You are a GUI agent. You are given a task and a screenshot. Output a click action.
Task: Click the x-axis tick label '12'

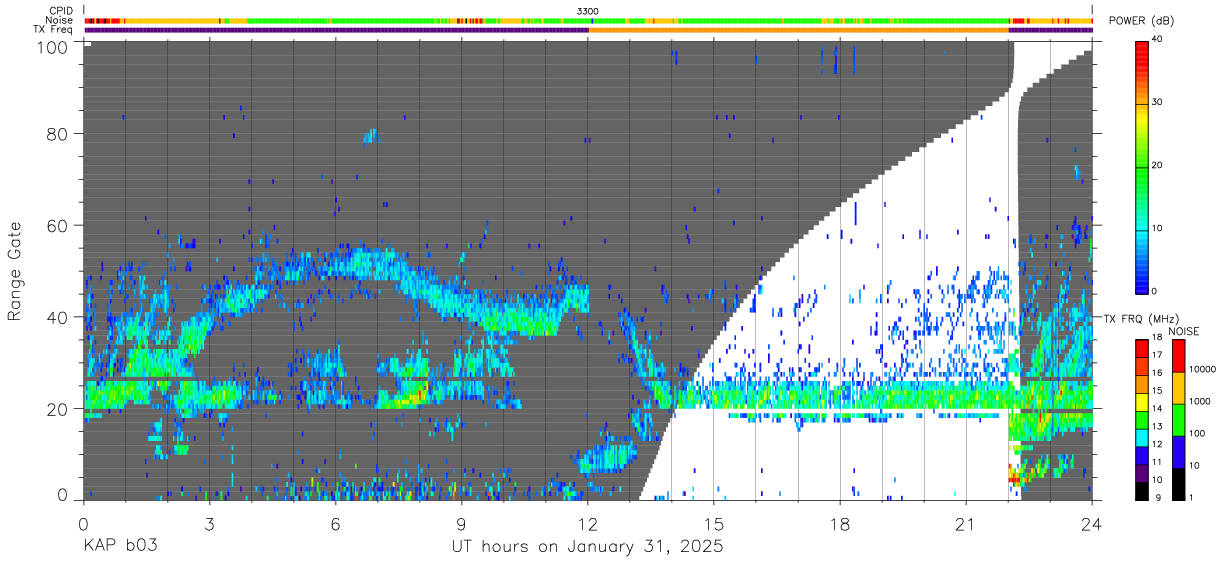tap(588, 523)
